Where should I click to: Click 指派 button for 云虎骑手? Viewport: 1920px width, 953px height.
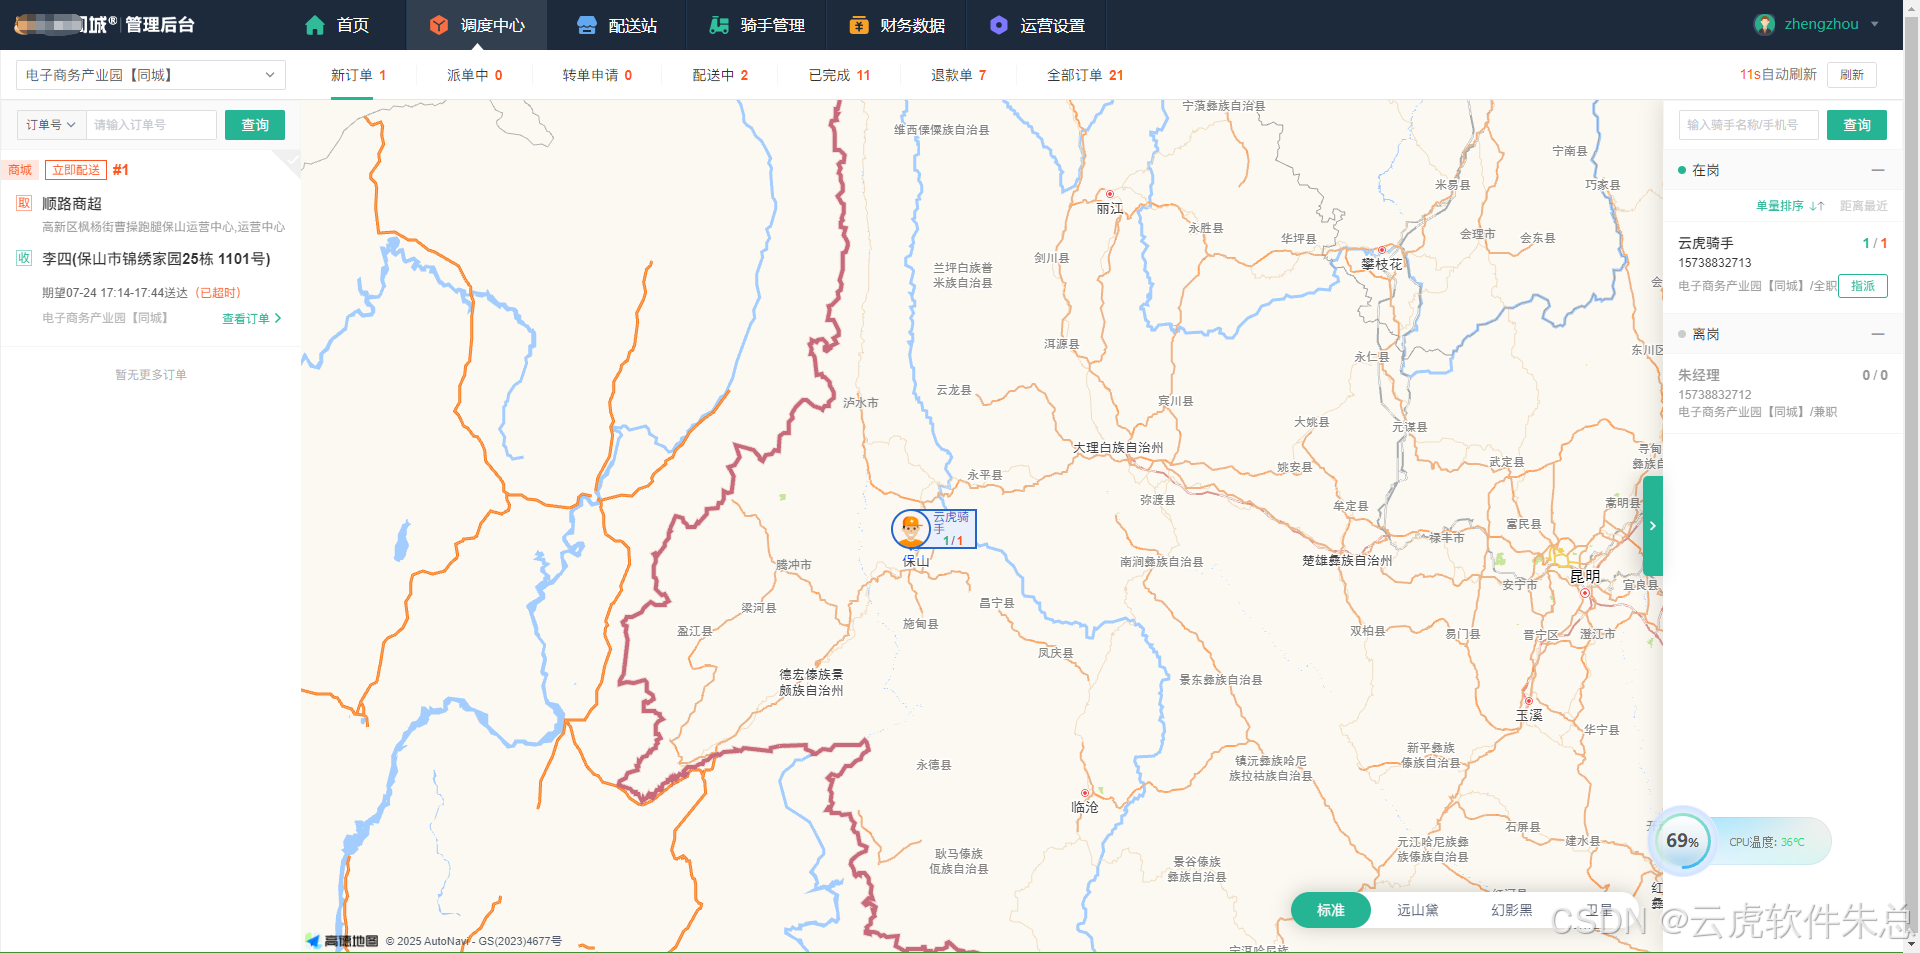[1862, 286]
